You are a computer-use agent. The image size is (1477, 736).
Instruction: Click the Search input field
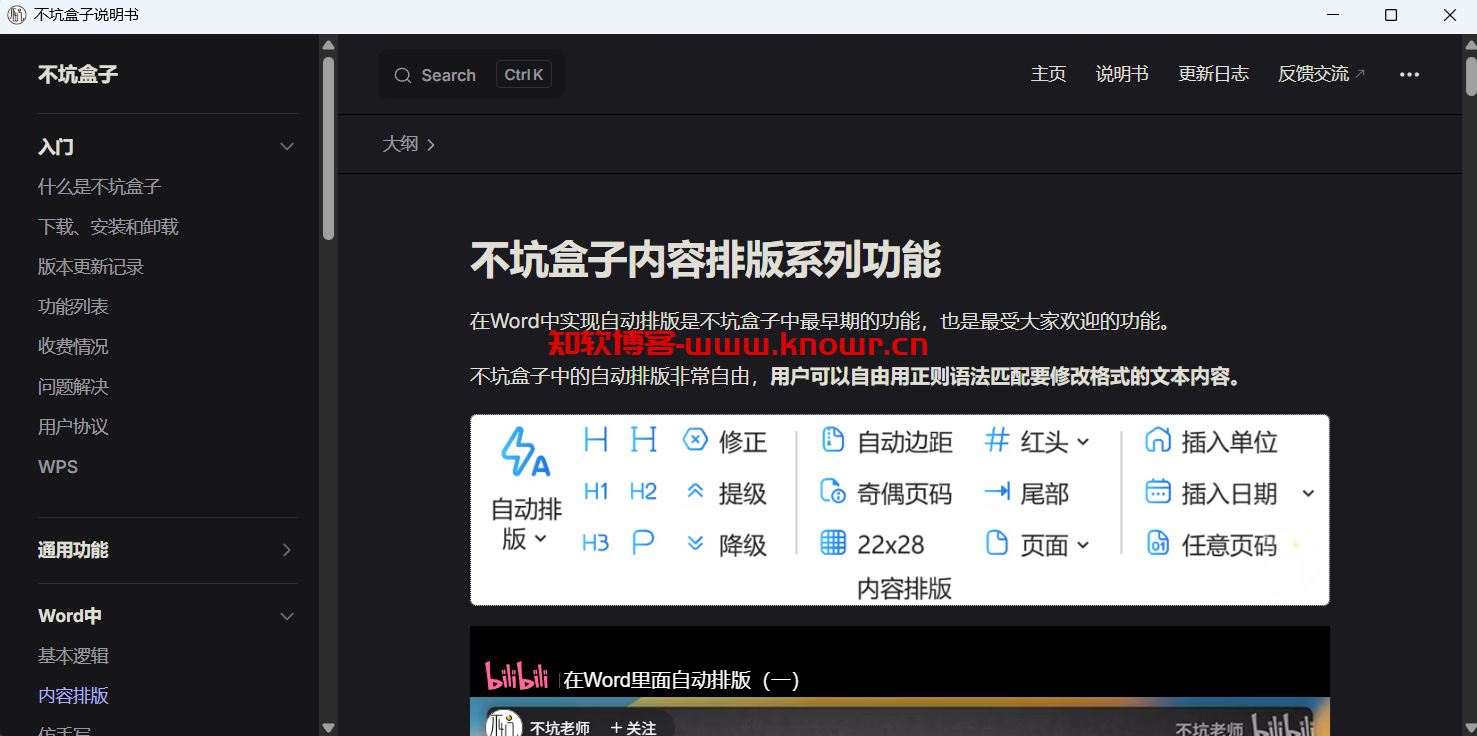click(x=472, y=75)
